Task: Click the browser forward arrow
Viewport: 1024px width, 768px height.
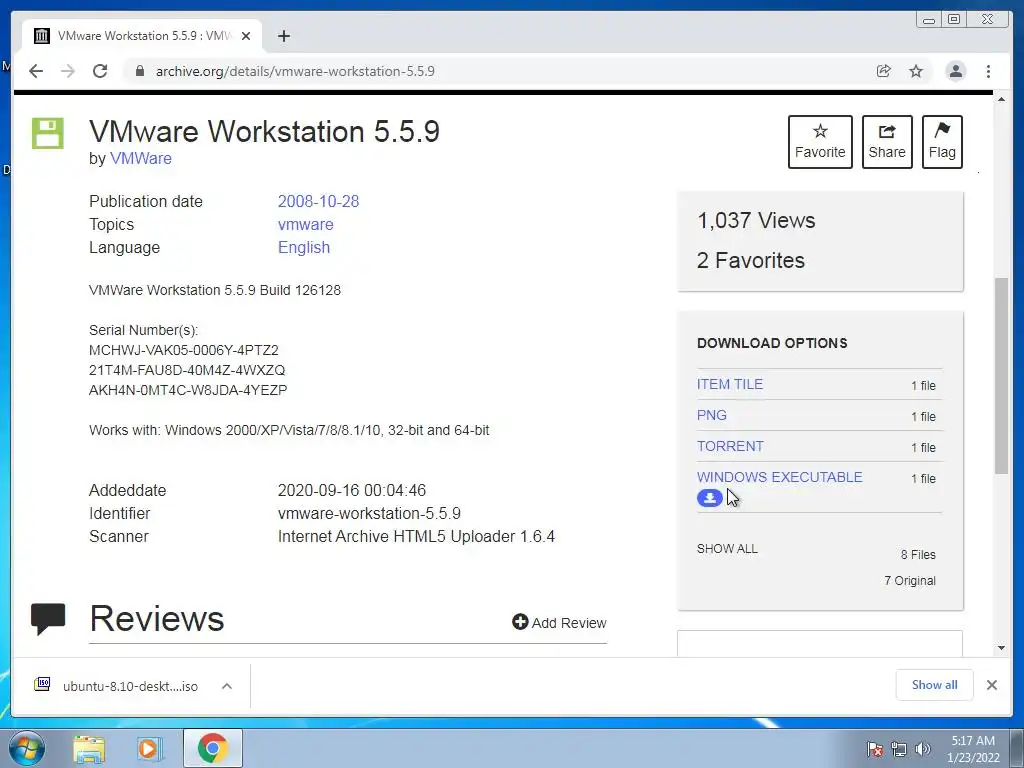Action: point(68,71)
